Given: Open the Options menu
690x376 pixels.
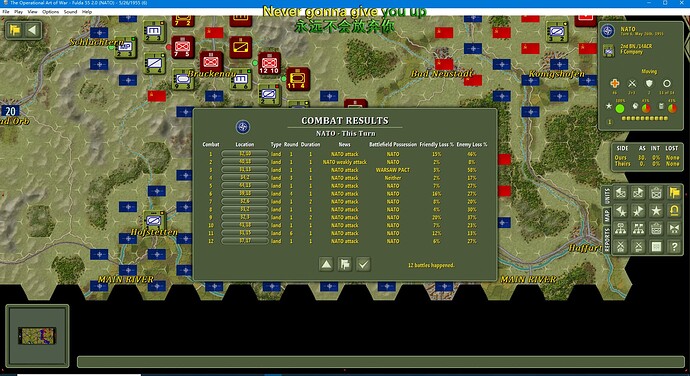Looking at the screenshot, I should pyautogui.click(x=50, y=12).
